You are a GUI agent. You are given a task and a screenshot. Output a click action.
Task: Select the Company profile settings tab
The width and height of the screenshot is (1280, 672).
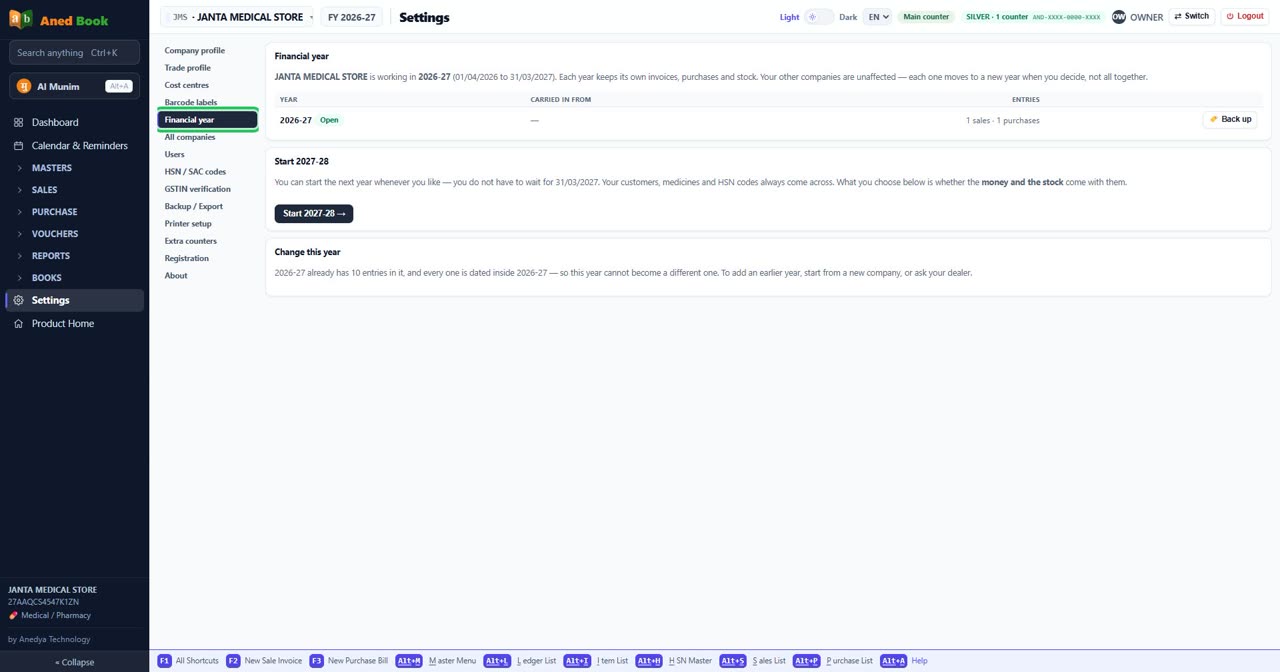coord(194,50)
